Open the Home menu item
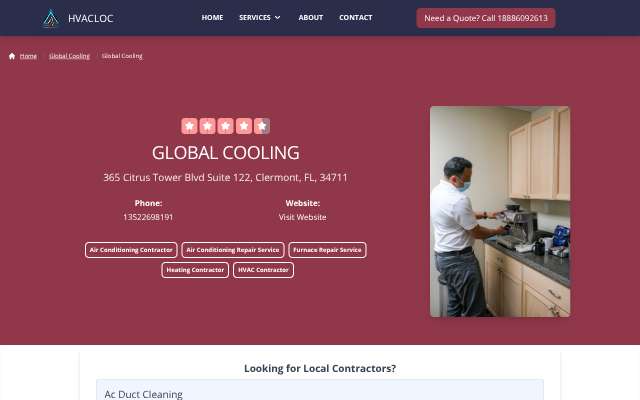The height and width of the screenshot is (400, 640). pyautogui.click(x=212, y=18)
